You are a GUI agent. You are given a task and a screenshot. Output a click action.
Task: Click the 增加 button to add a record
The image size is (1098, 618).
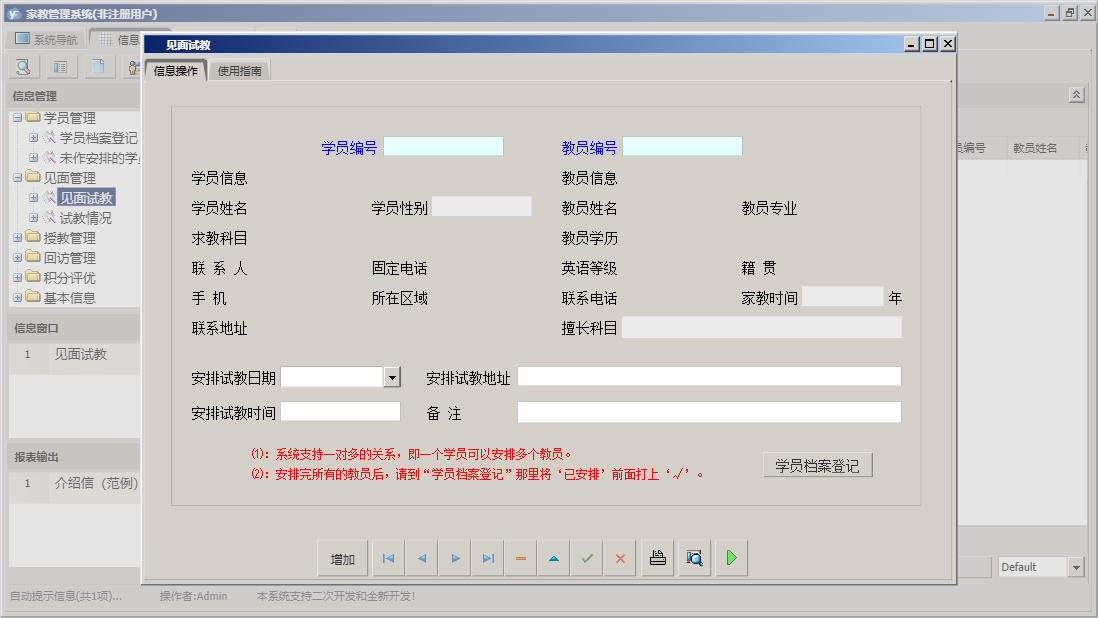pyautogui.click(x=342, y=558)
